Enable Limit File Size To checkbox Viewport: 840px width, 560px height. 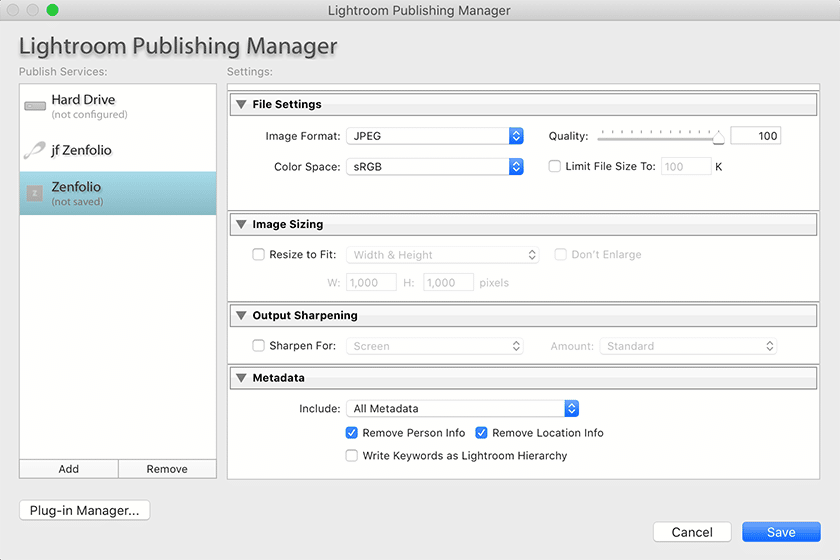[x=554, y=166]
